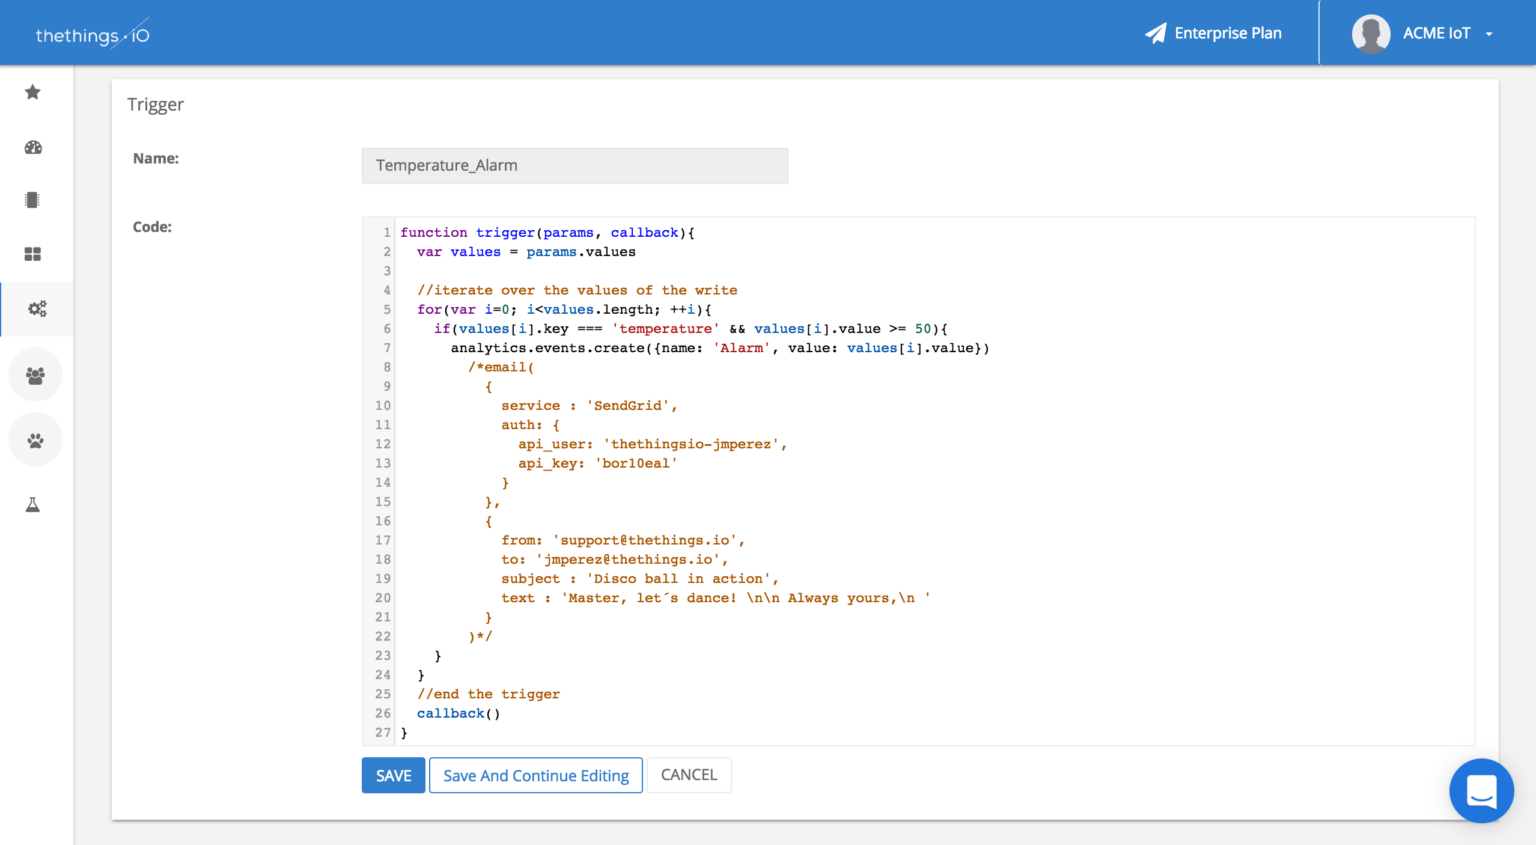Open the Enterprise Plan link
Image resolution: width=1536 pixels, height=845 pixels.
tap(1228, 33)
